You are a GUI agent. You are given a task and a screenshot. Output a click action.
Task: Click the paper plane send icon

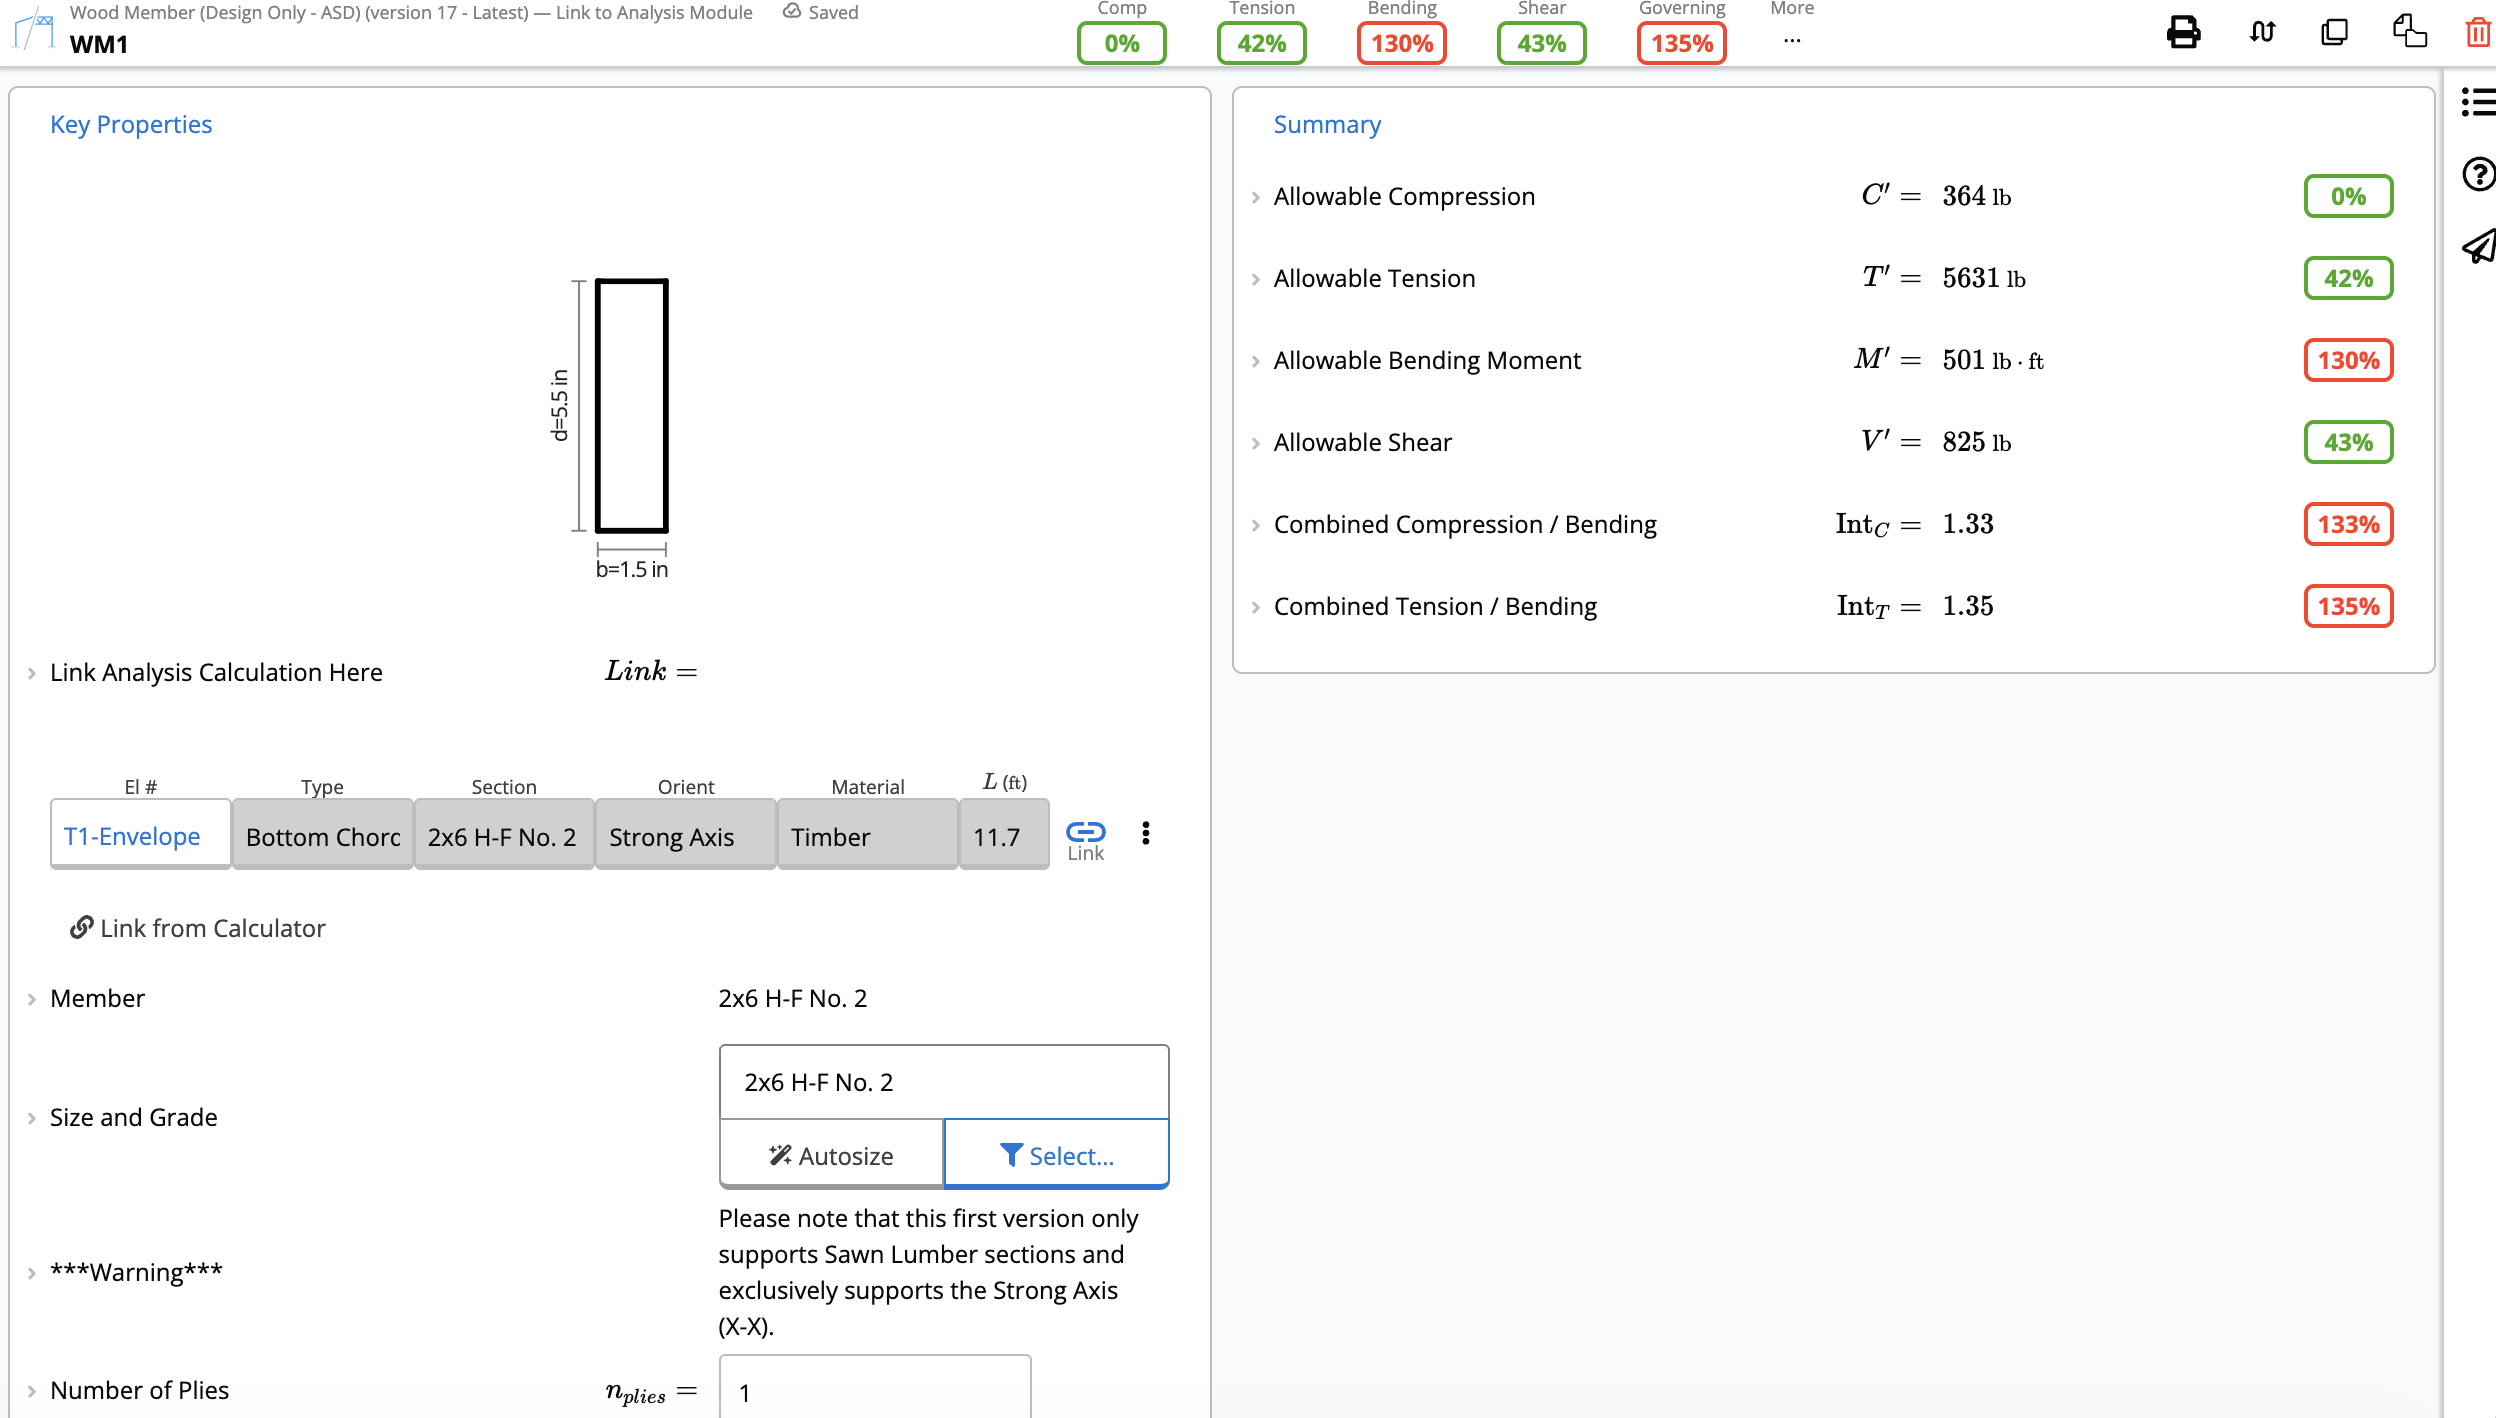point(2478,246)
